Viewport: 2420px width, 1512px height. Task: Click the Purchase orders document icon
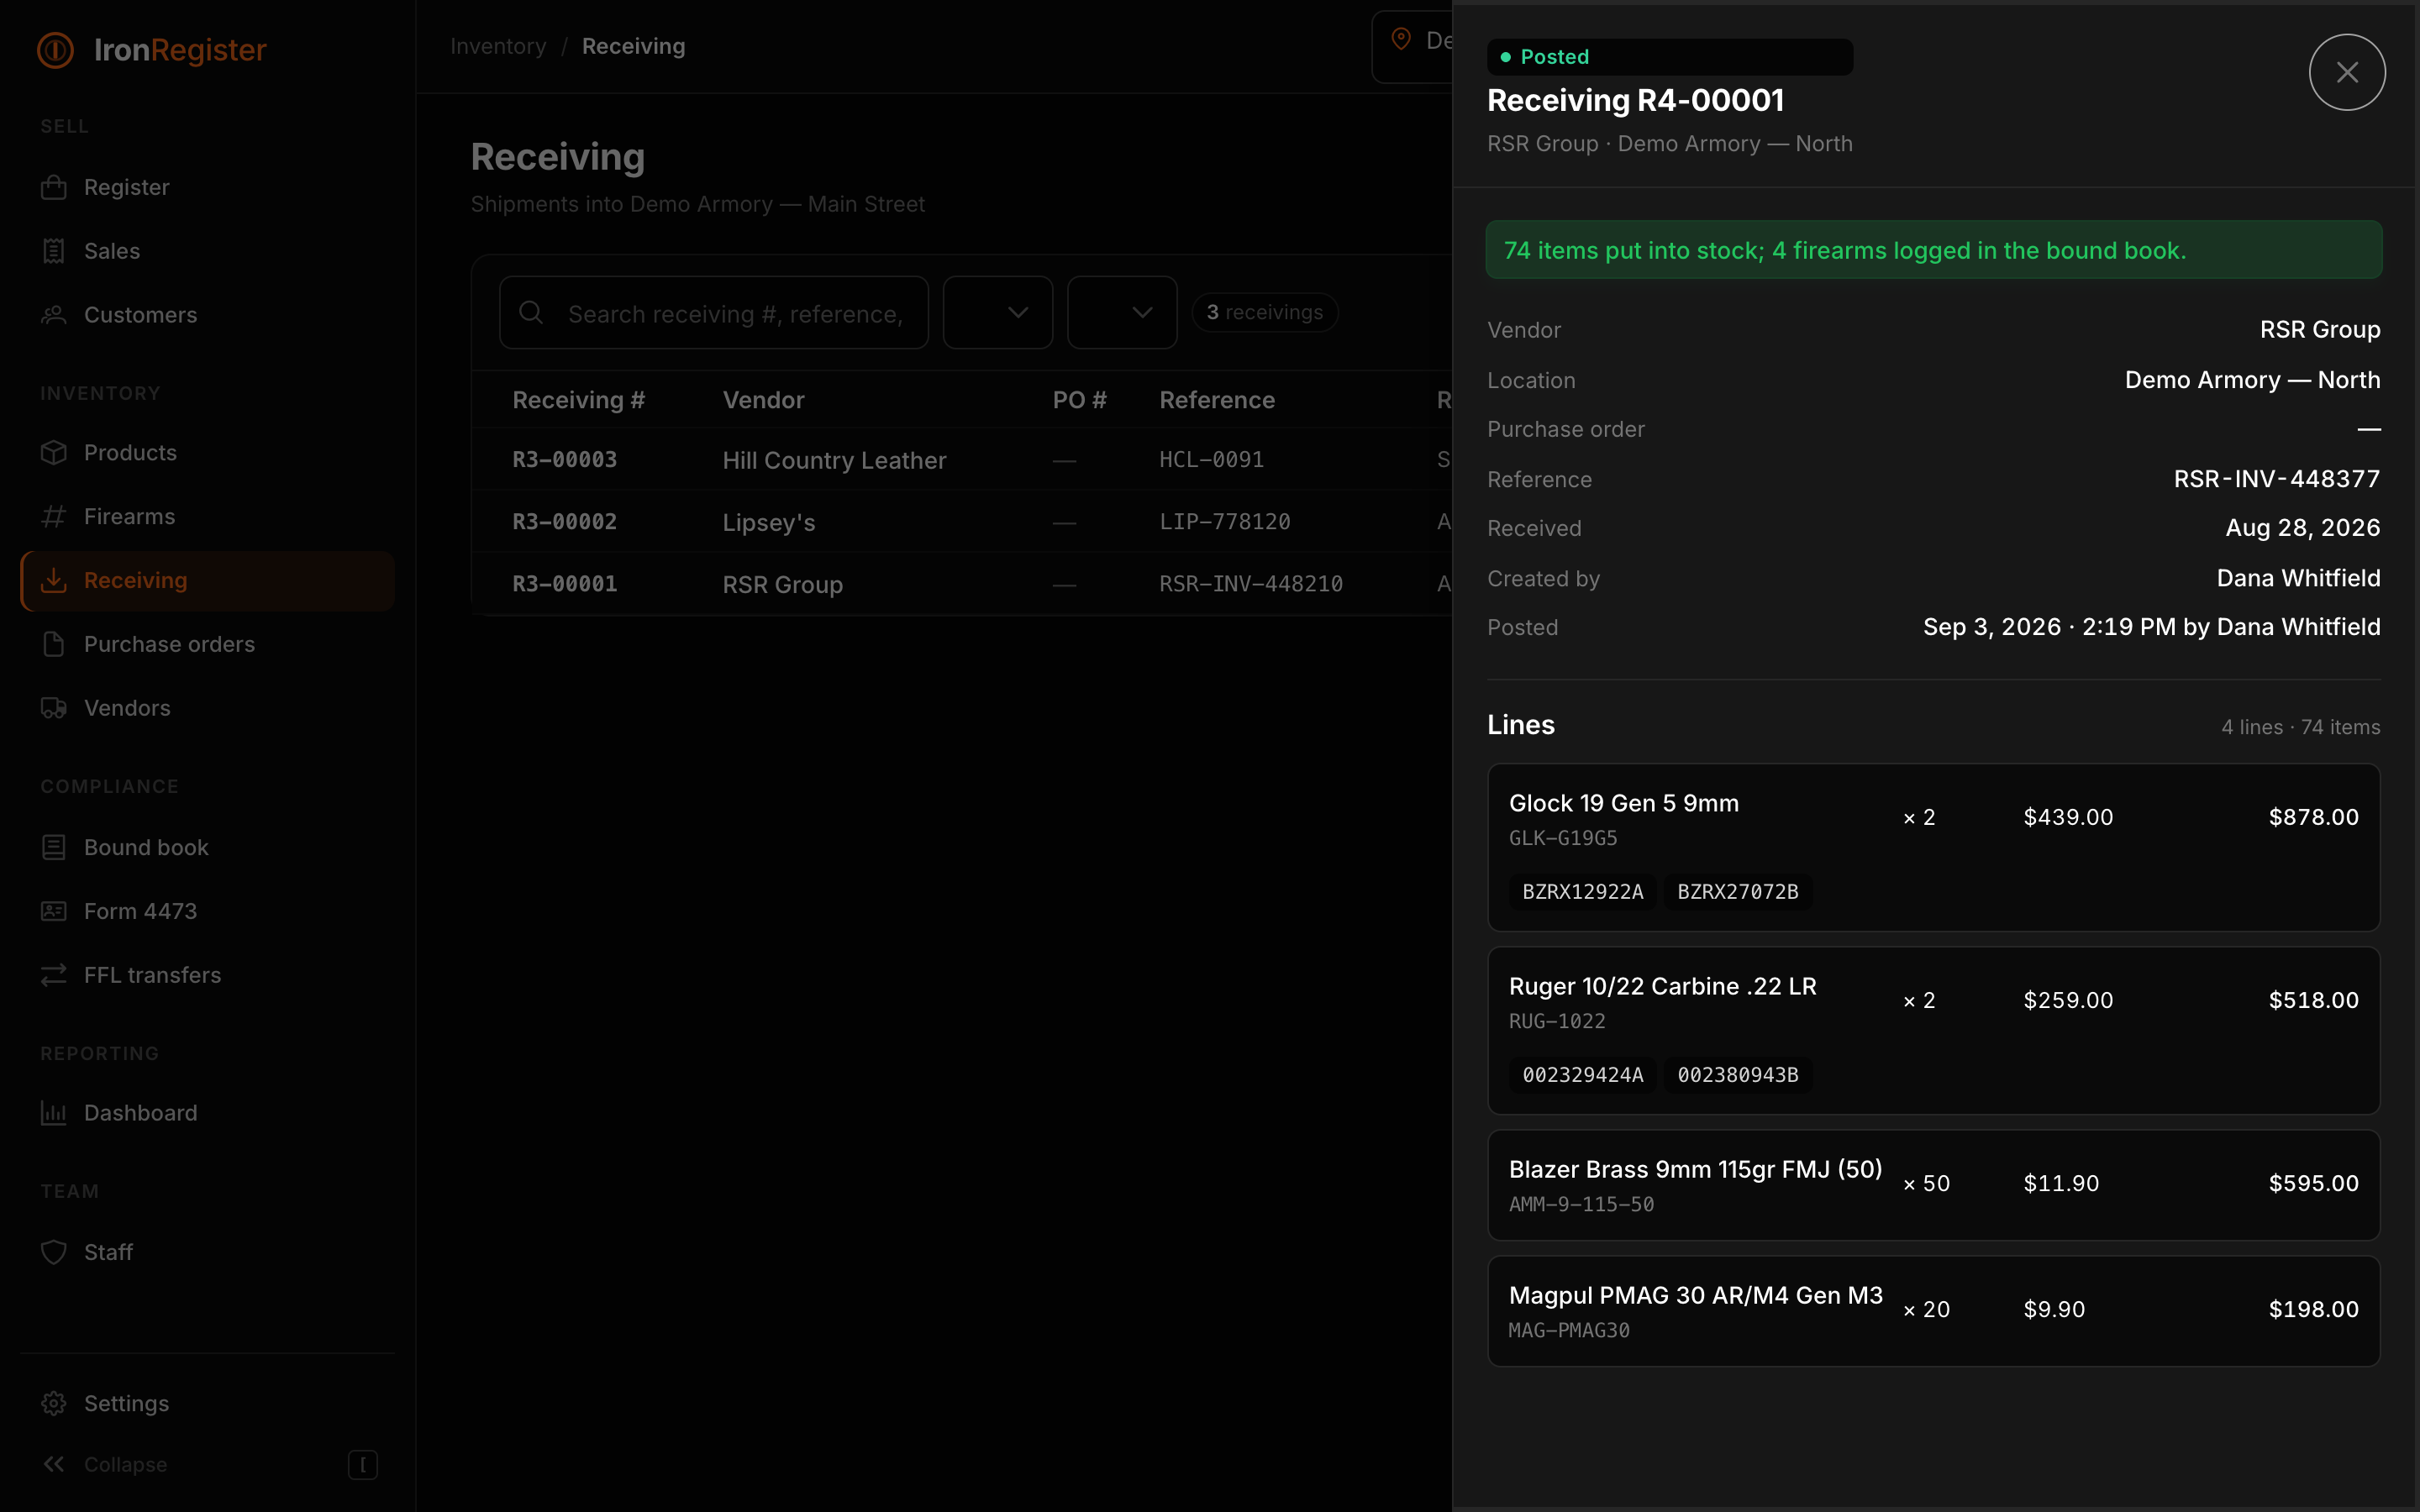(x=54, y=645)
